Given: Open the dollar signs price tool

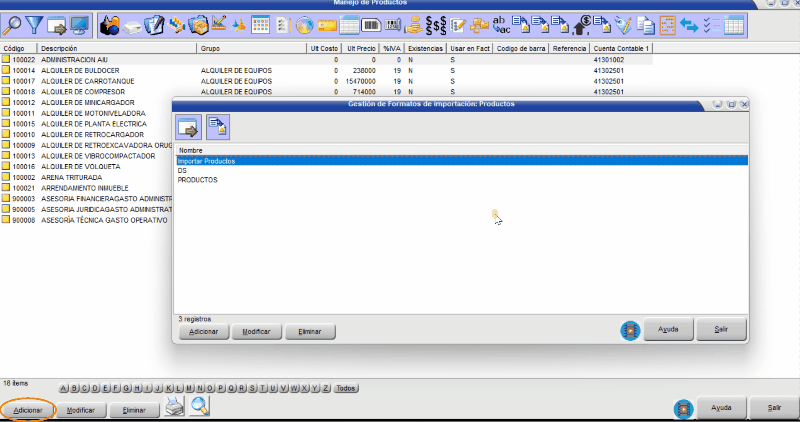Looking at the screenshot, I should (x=436, y=24).
